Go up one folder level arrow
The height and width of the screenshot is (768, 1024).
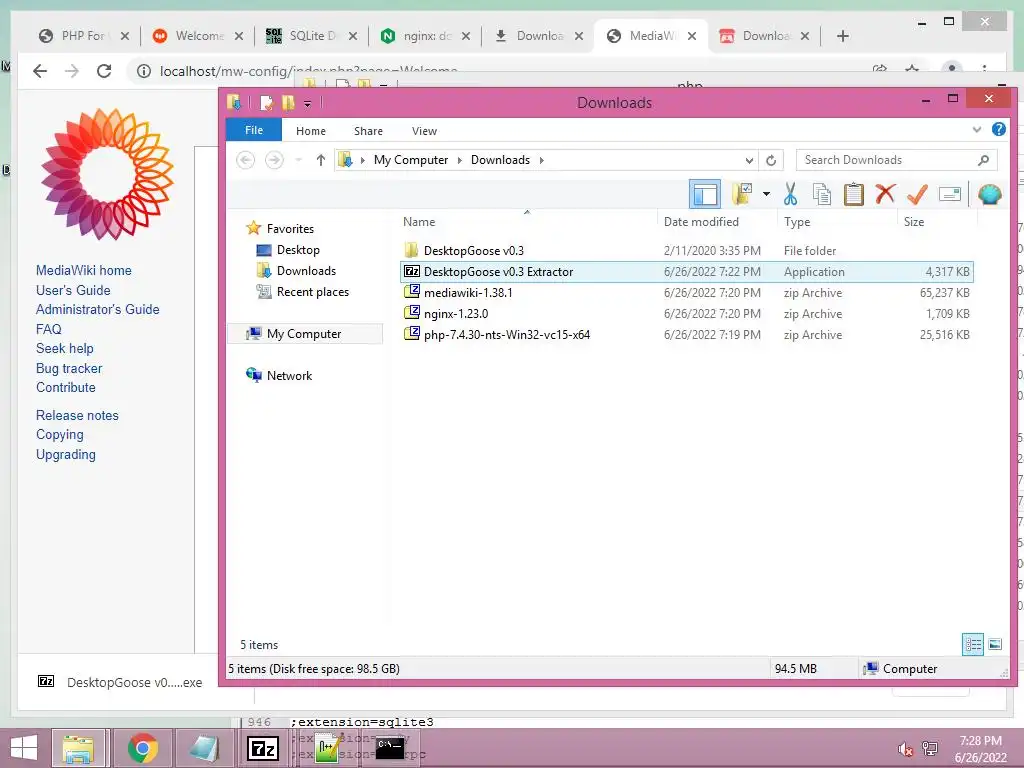[x=321, y=160]
